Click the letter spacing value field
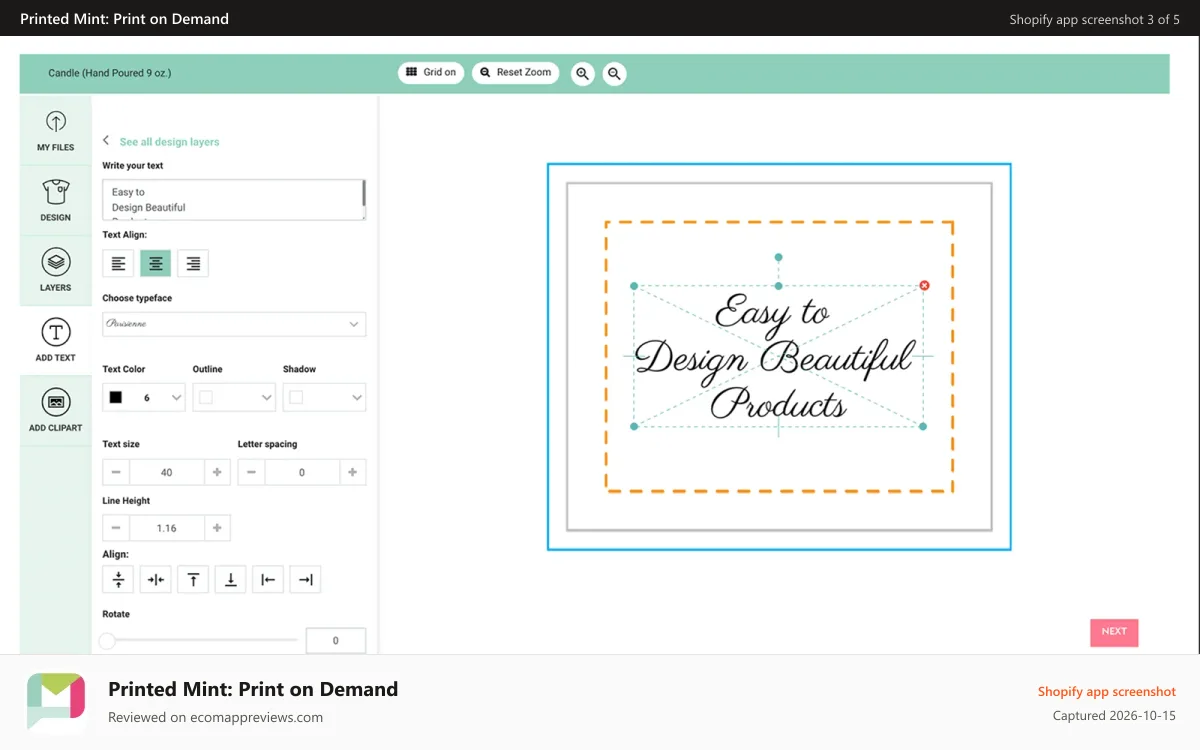The width and height of the screenshot is (1200, 750). click(x=302, y=472)
